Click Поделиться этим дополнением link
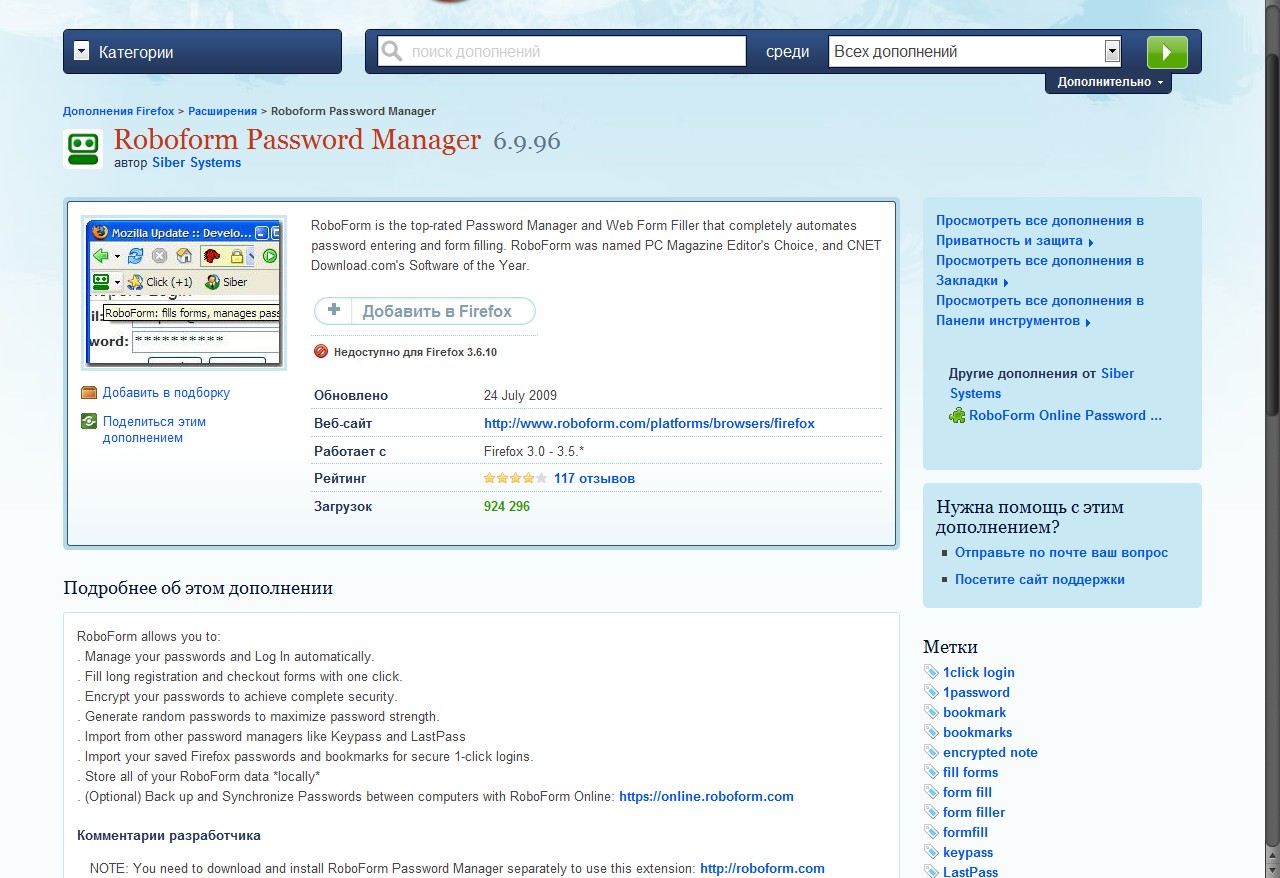 pos(154,430)
